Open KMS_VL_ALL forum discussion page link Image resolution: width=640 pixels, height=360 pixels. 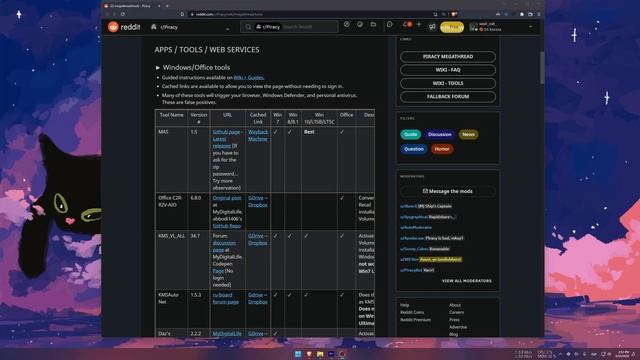tap(224, 246)
